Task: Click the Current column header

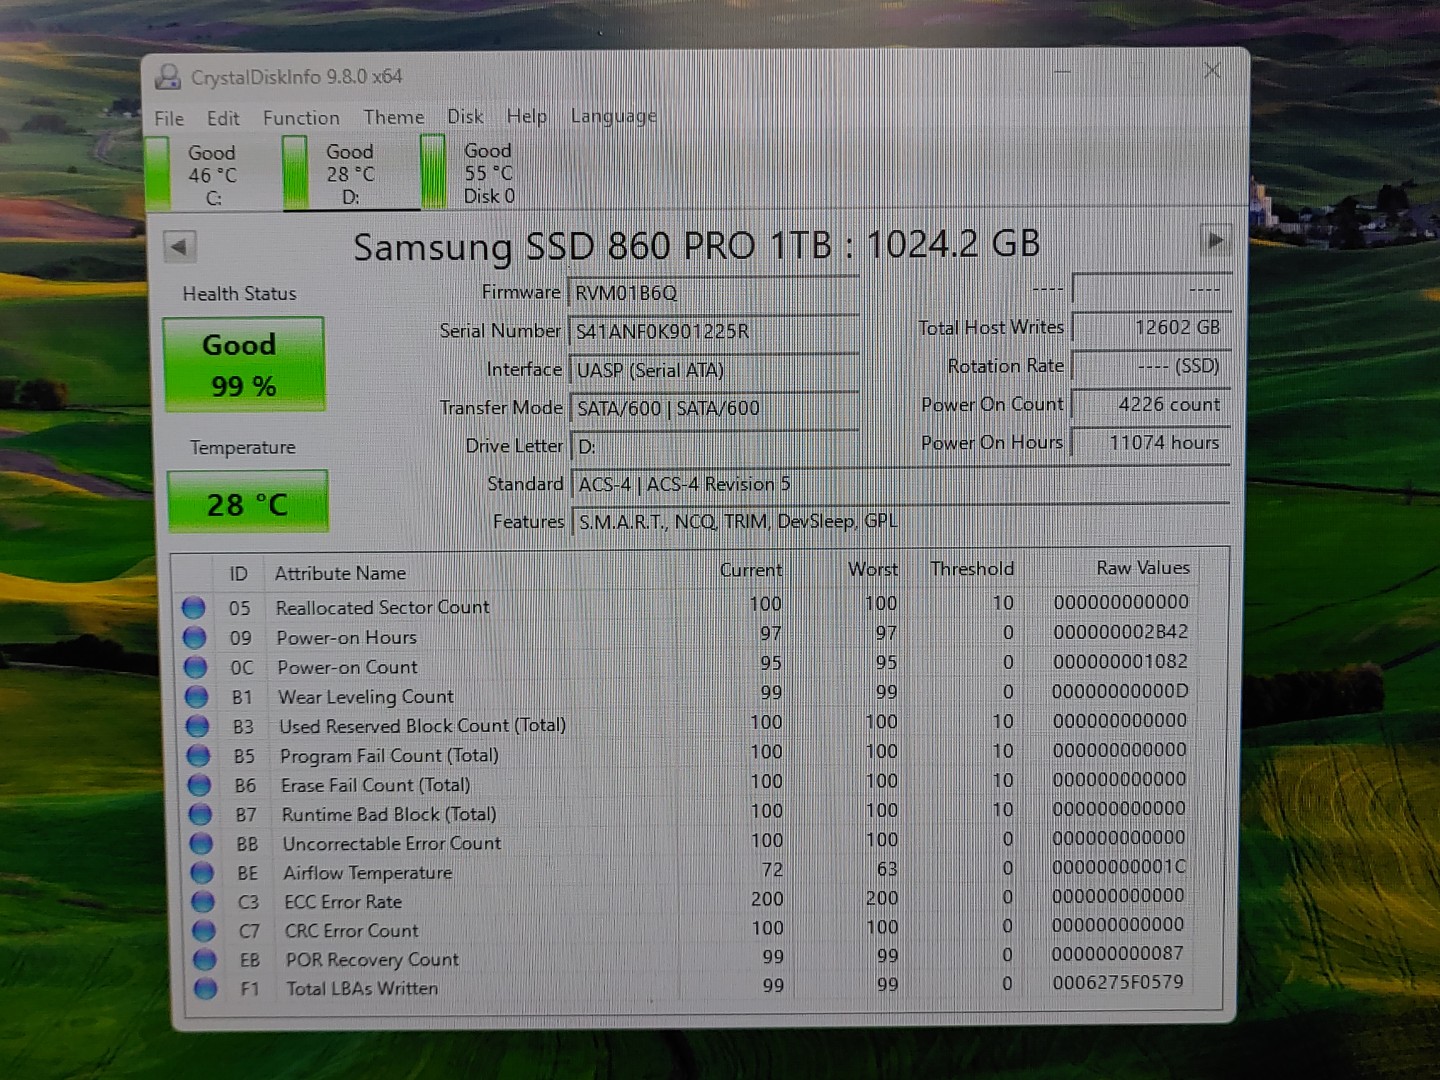Action: (x=751, y=570)
